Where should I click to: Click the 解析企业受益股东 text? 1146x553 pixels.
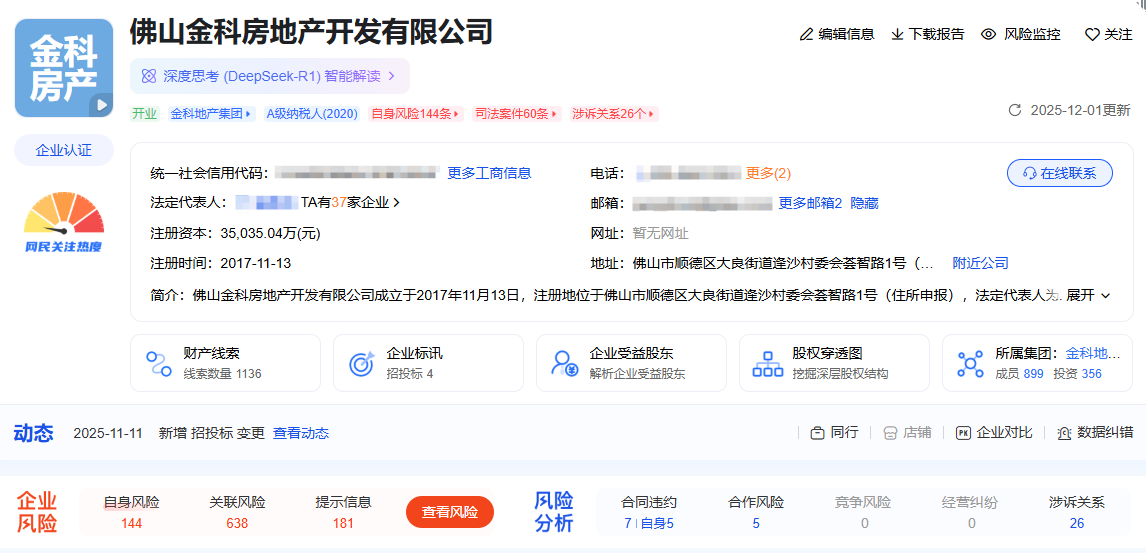637,374
